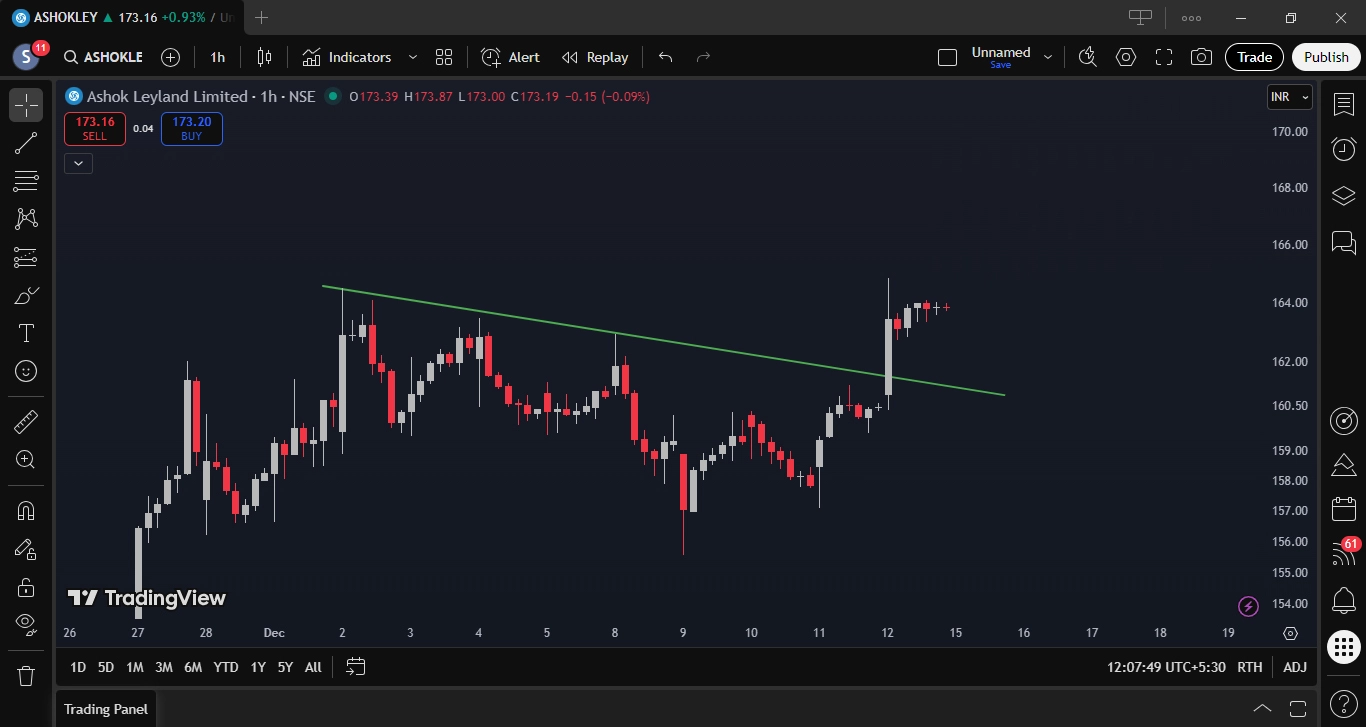The width and height of the screenshot is (1366, 727).
Task: Open chart settings hexagon icon
Action: click(x=1126, y=57)
